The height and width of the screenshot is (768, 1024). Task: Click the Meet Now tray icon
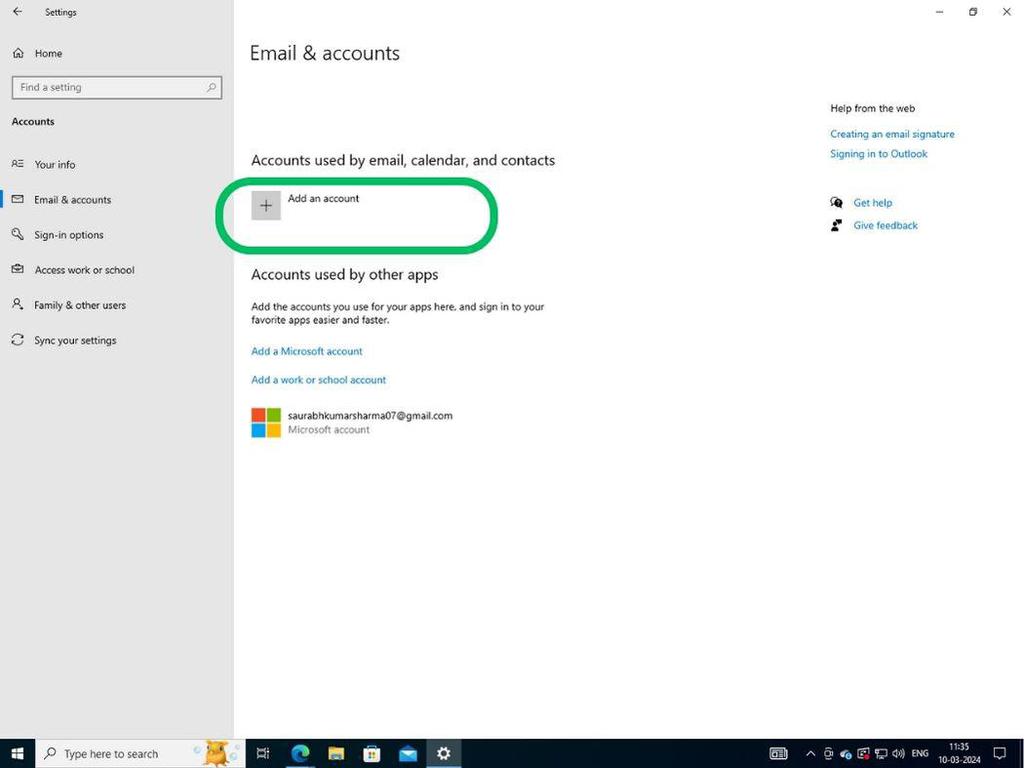828,754
